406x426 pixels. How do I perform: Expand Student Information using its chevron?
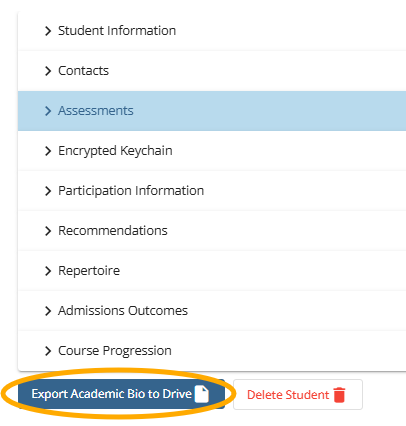tap(48, 31)
